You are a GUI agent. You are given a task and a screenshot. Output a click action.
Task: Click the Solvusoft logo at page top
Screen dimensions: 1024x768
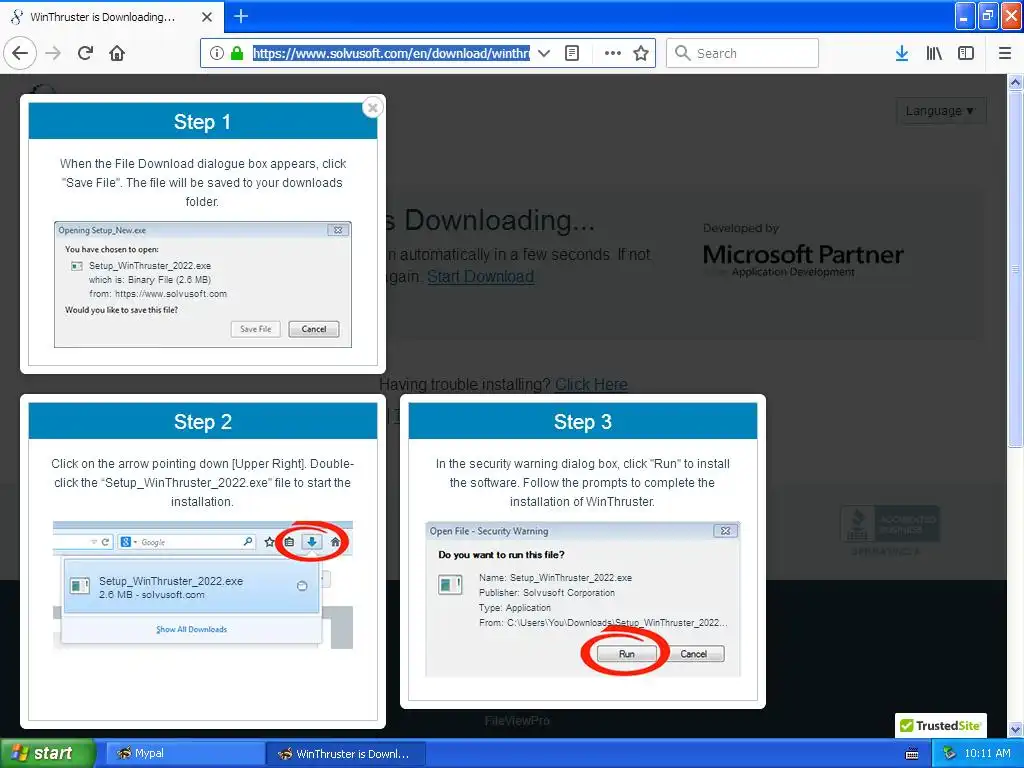pyautogui.click(x=43, y=90)
